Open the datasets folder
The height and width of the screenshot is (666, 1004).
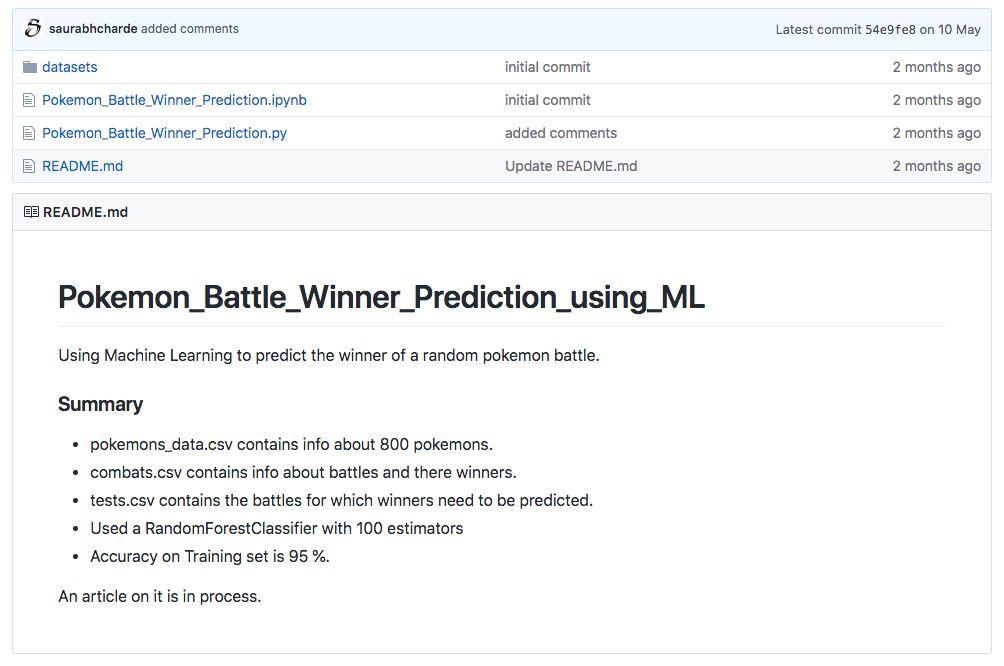pyautogui.click(x=70, y=67)
